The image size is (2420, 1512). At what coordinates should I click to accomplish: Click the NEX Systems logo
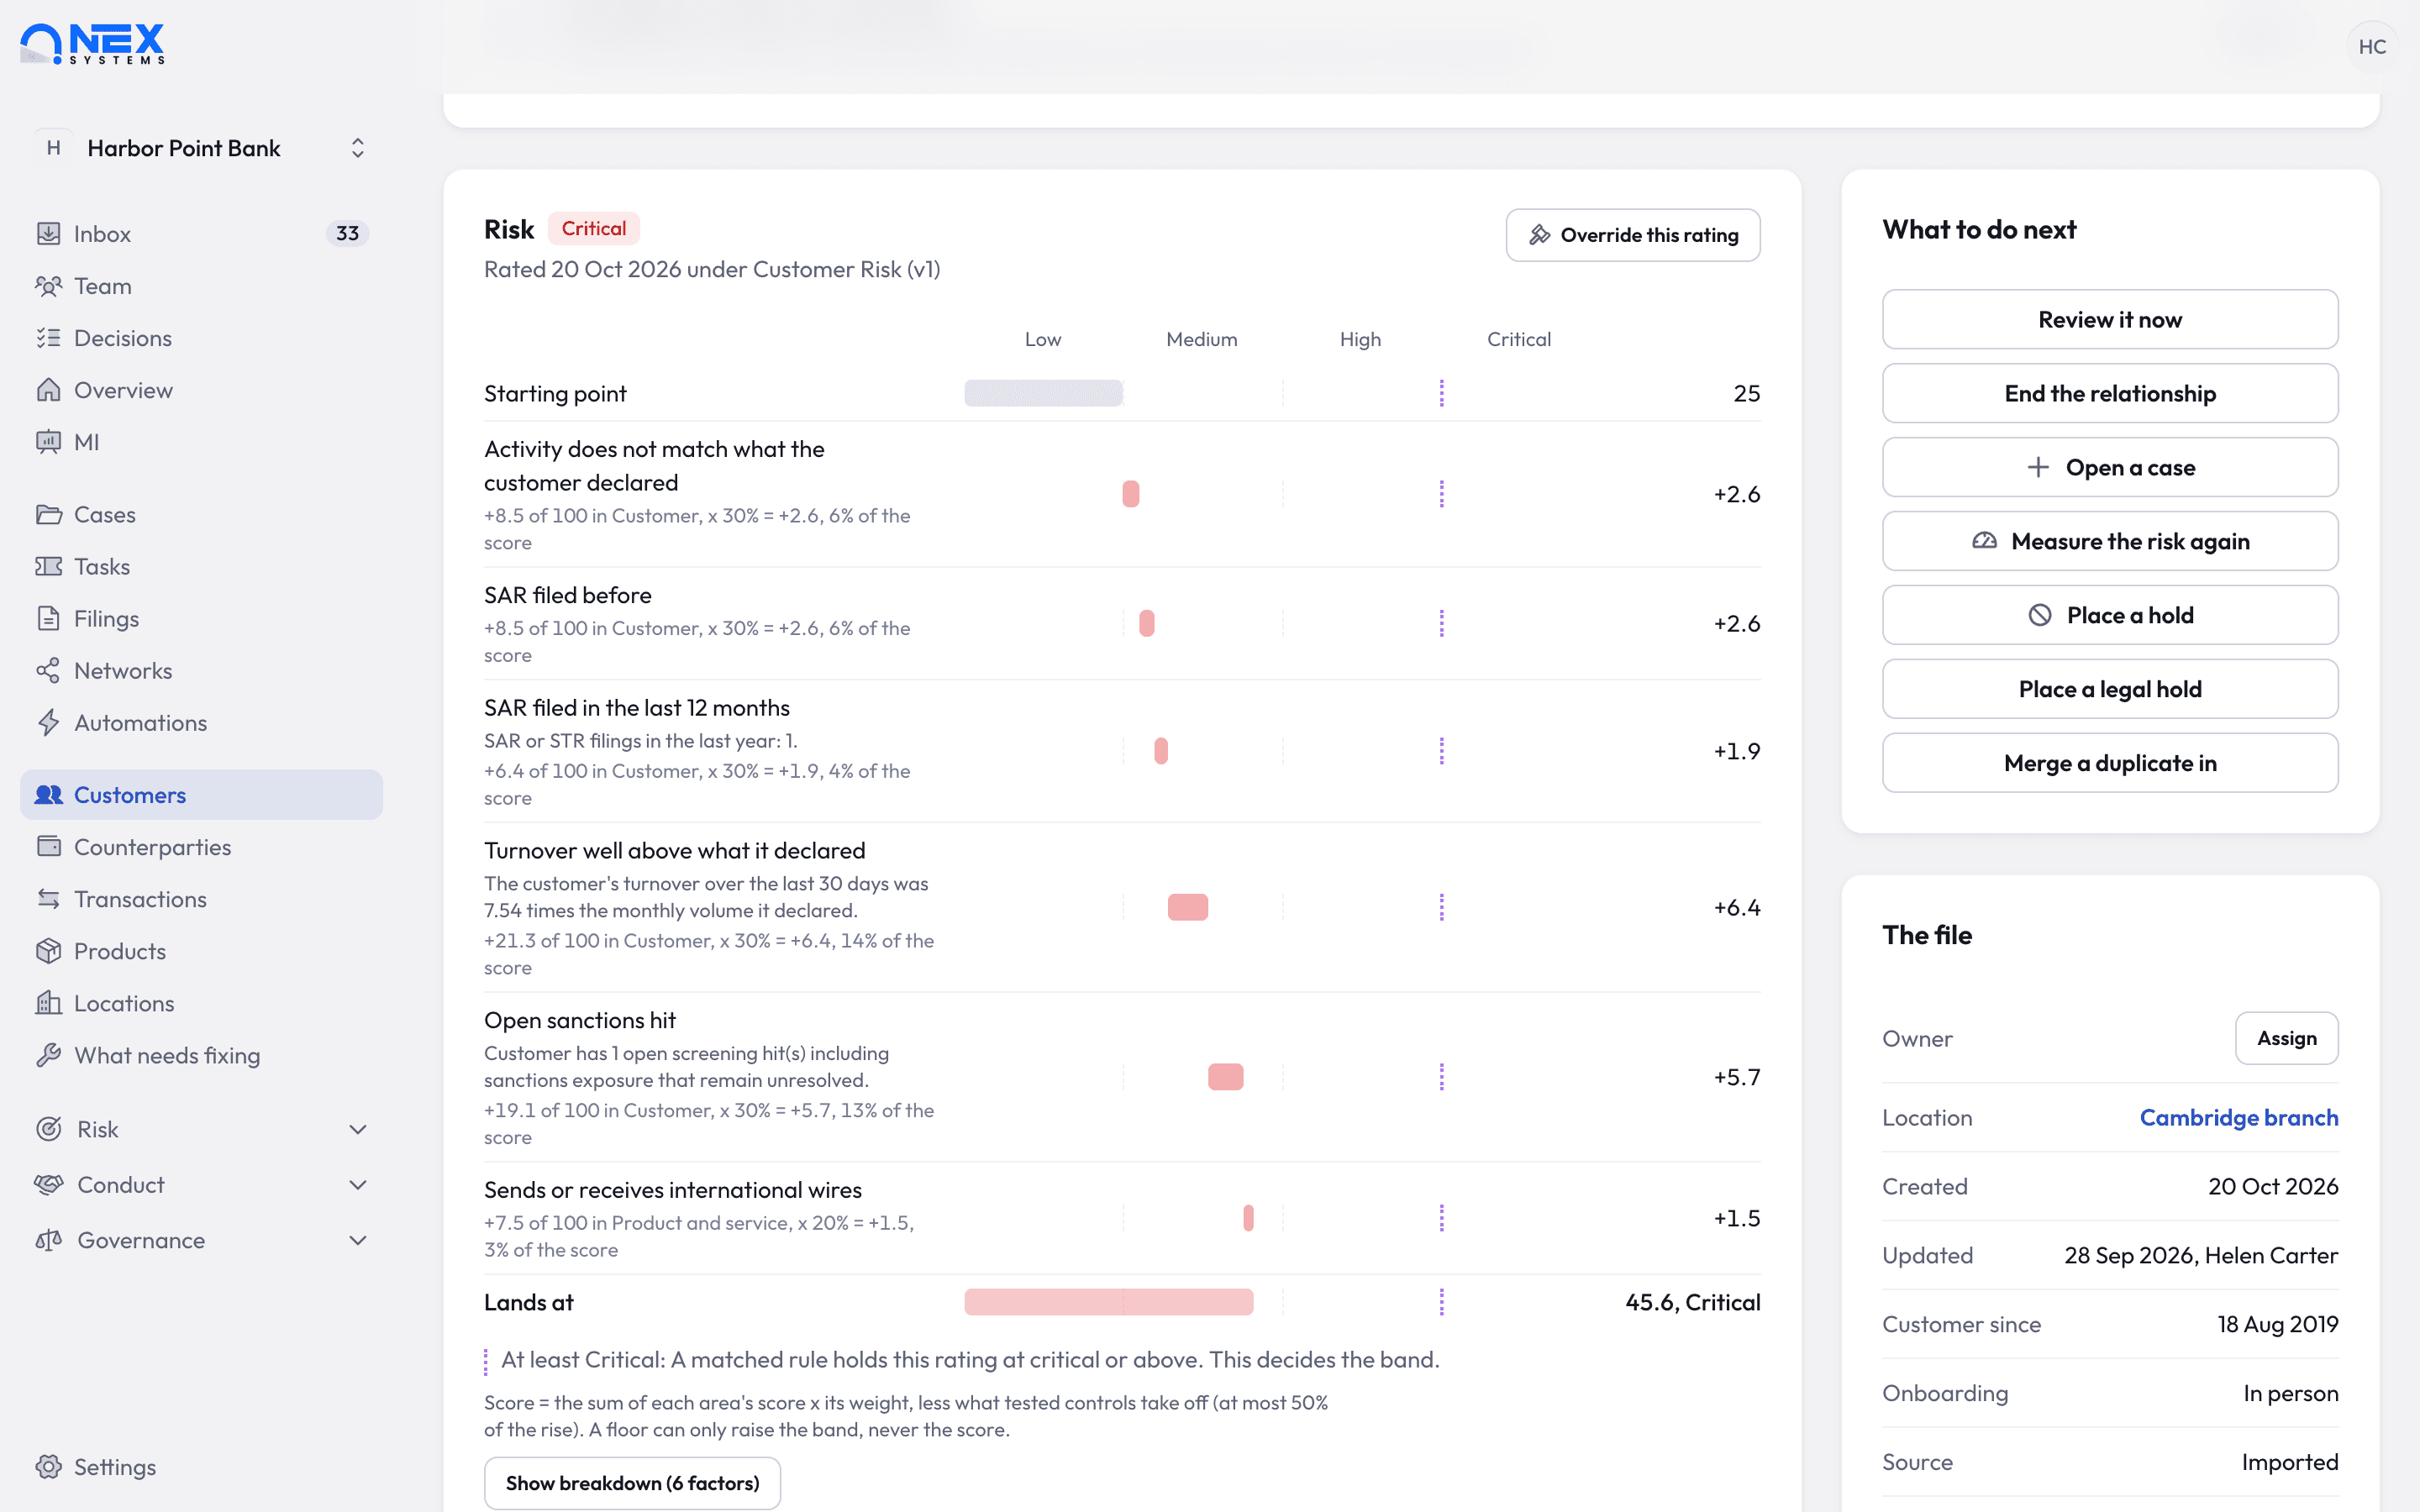92,44
